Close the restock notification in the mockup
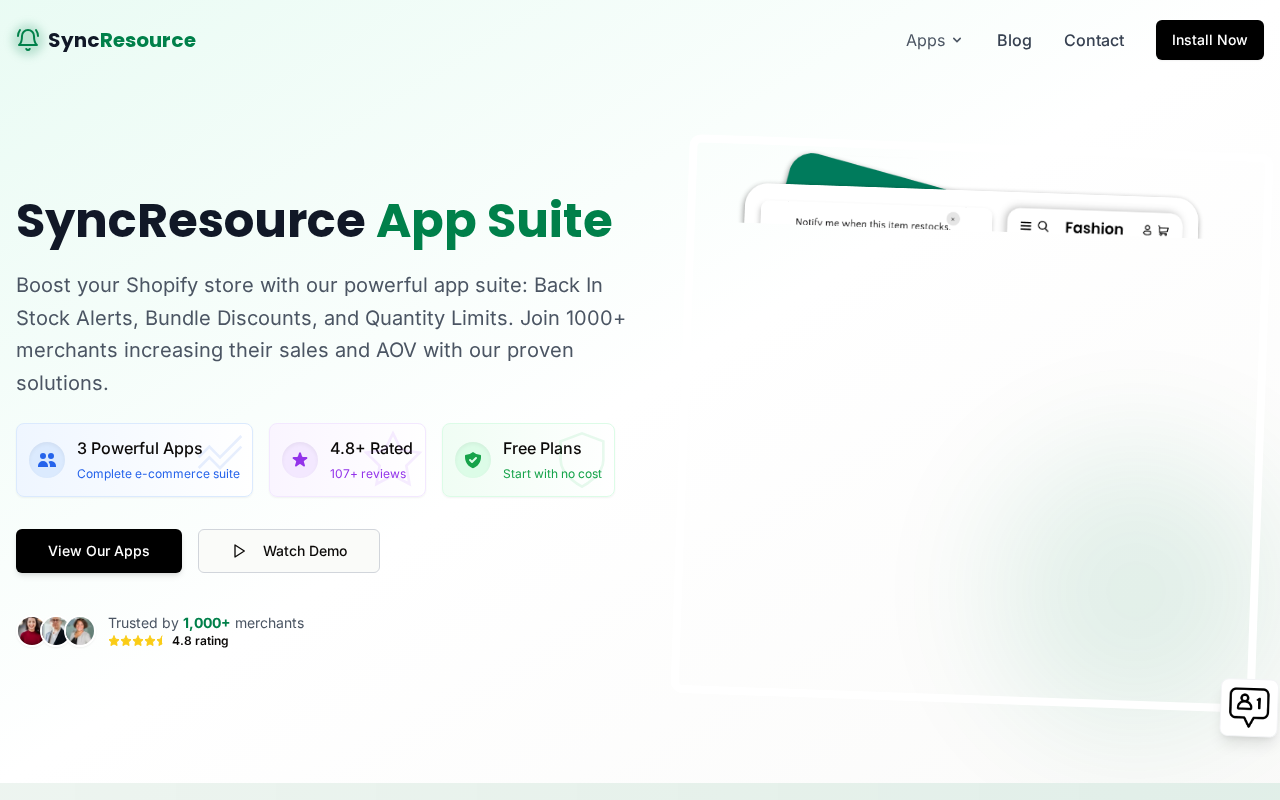This screenshot has height=800, width=1280. (953, 219)
